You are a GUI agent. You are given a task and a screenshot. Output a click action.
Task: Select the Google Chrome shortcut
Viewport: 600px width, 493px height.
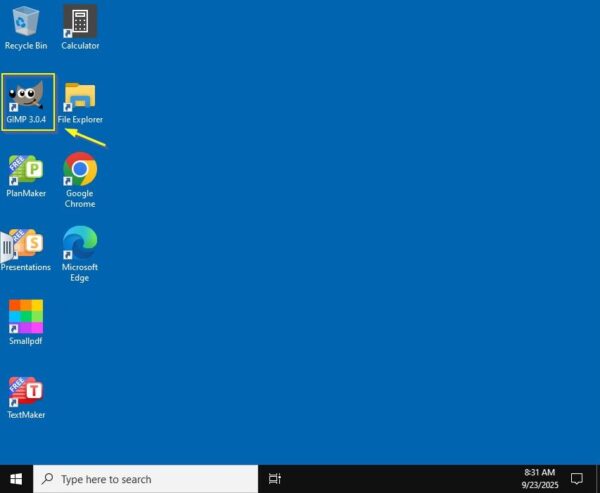pyautogui.click(x=80, y=180)
